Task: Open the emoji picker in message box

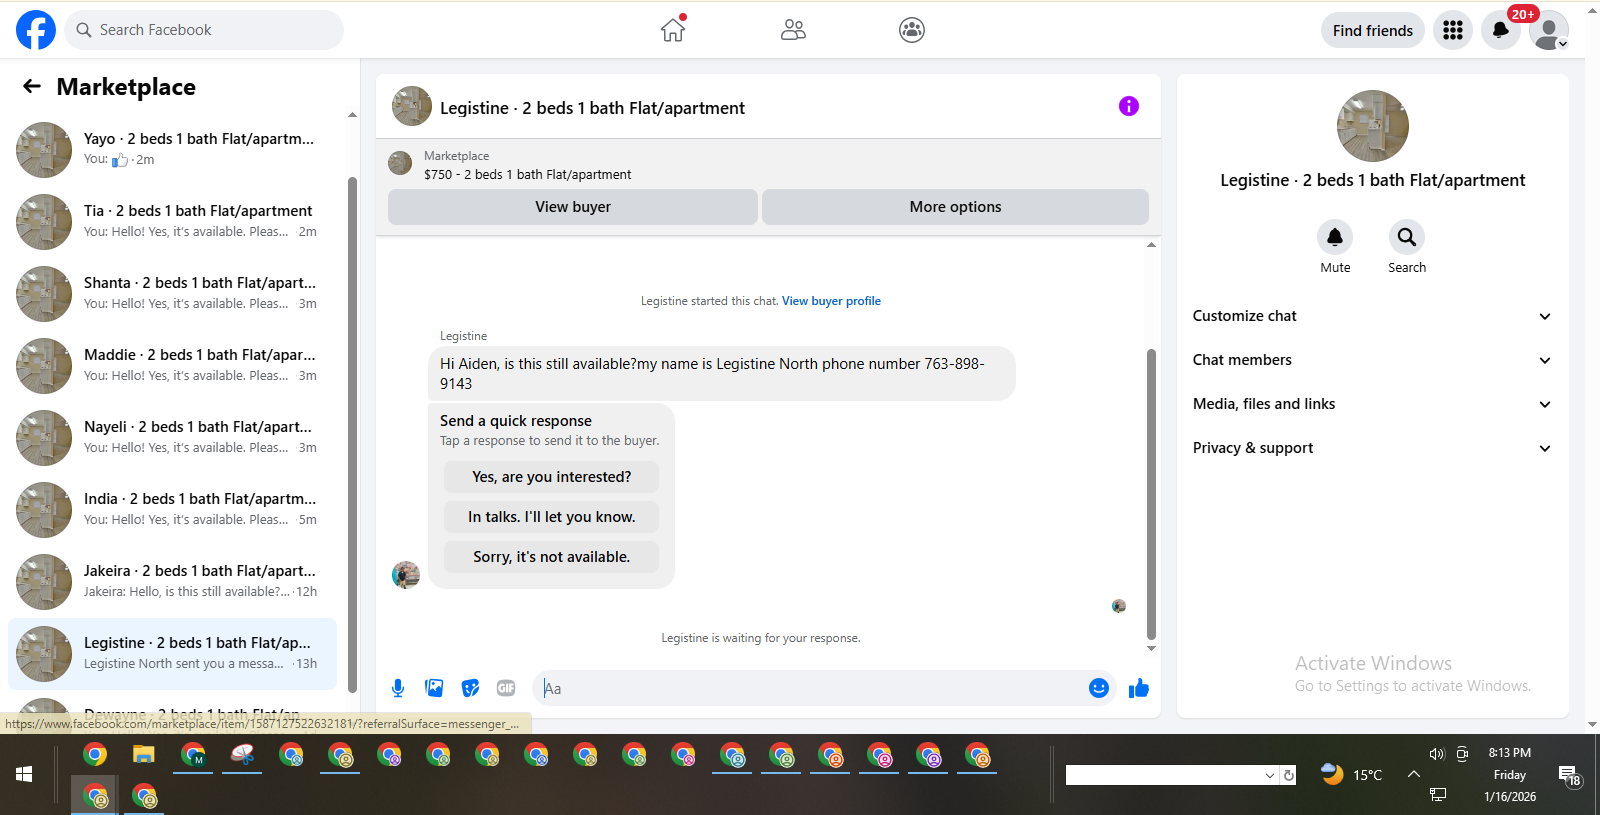Action: [1099, 688]
